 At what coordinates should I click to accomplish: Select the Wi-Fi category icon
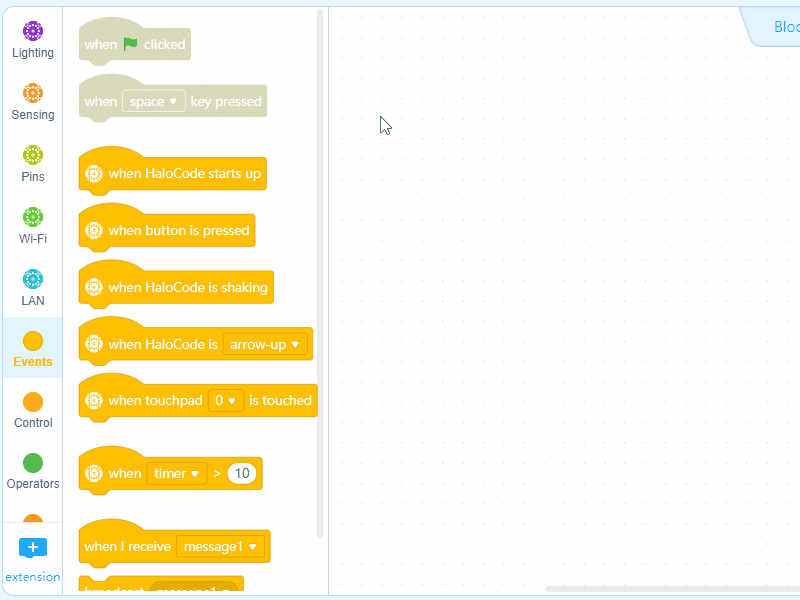[33, 217]
